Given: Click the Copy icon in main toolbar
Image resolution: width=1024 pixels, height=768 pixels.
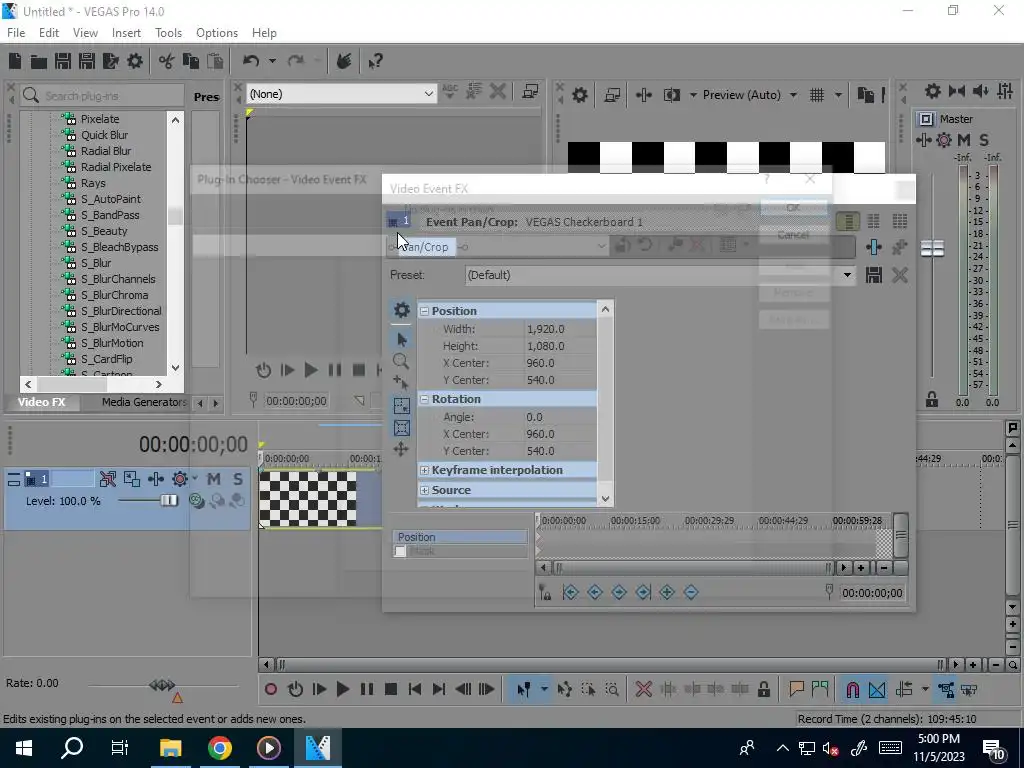Looking at the screenshot, I should (191, 61).
